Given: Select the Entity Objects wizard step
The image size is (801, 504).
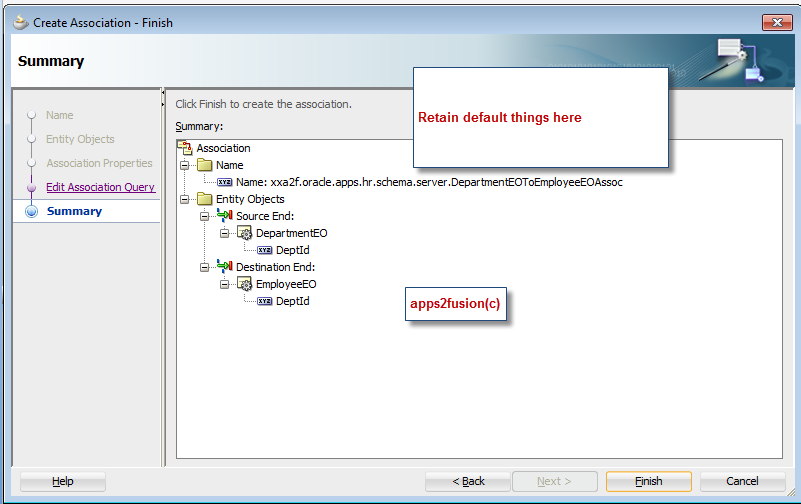Looking at the screenshot, I should click(x=80, y=139).
